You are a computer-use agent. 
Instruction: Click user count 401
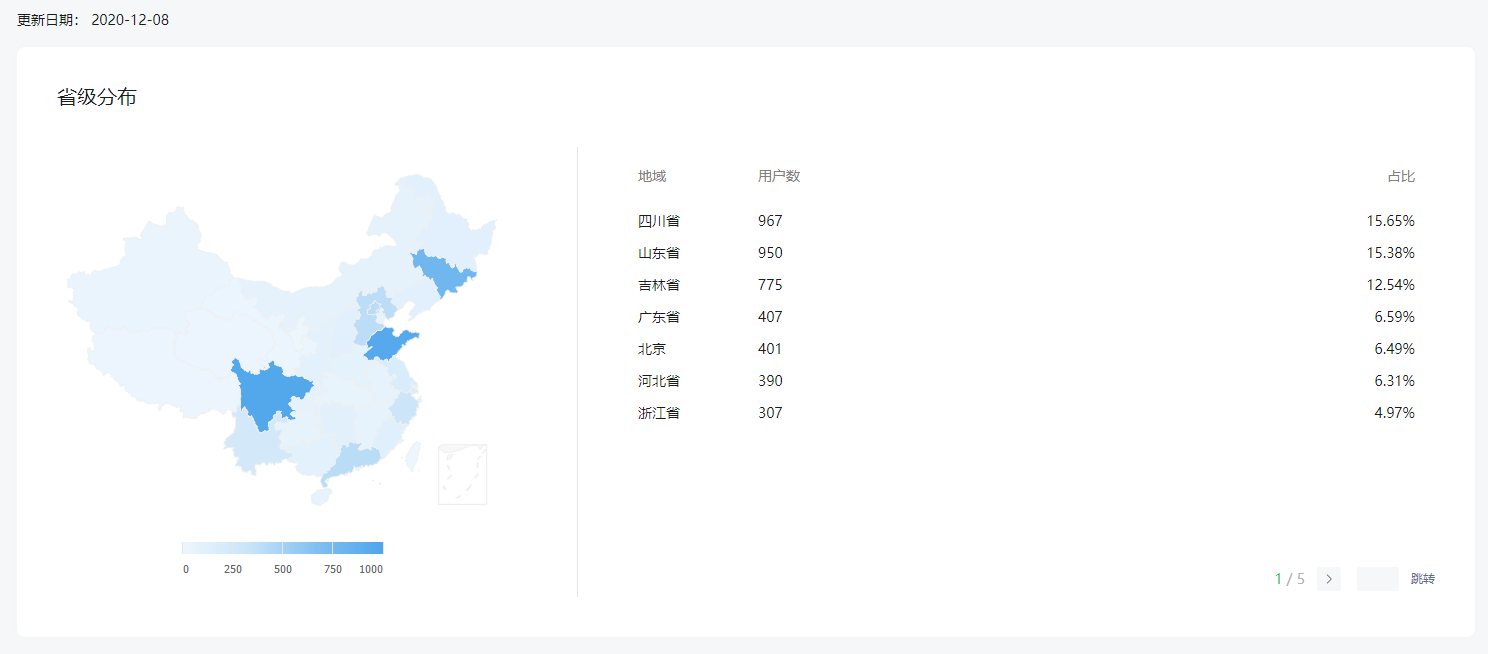tap(770, 349)
